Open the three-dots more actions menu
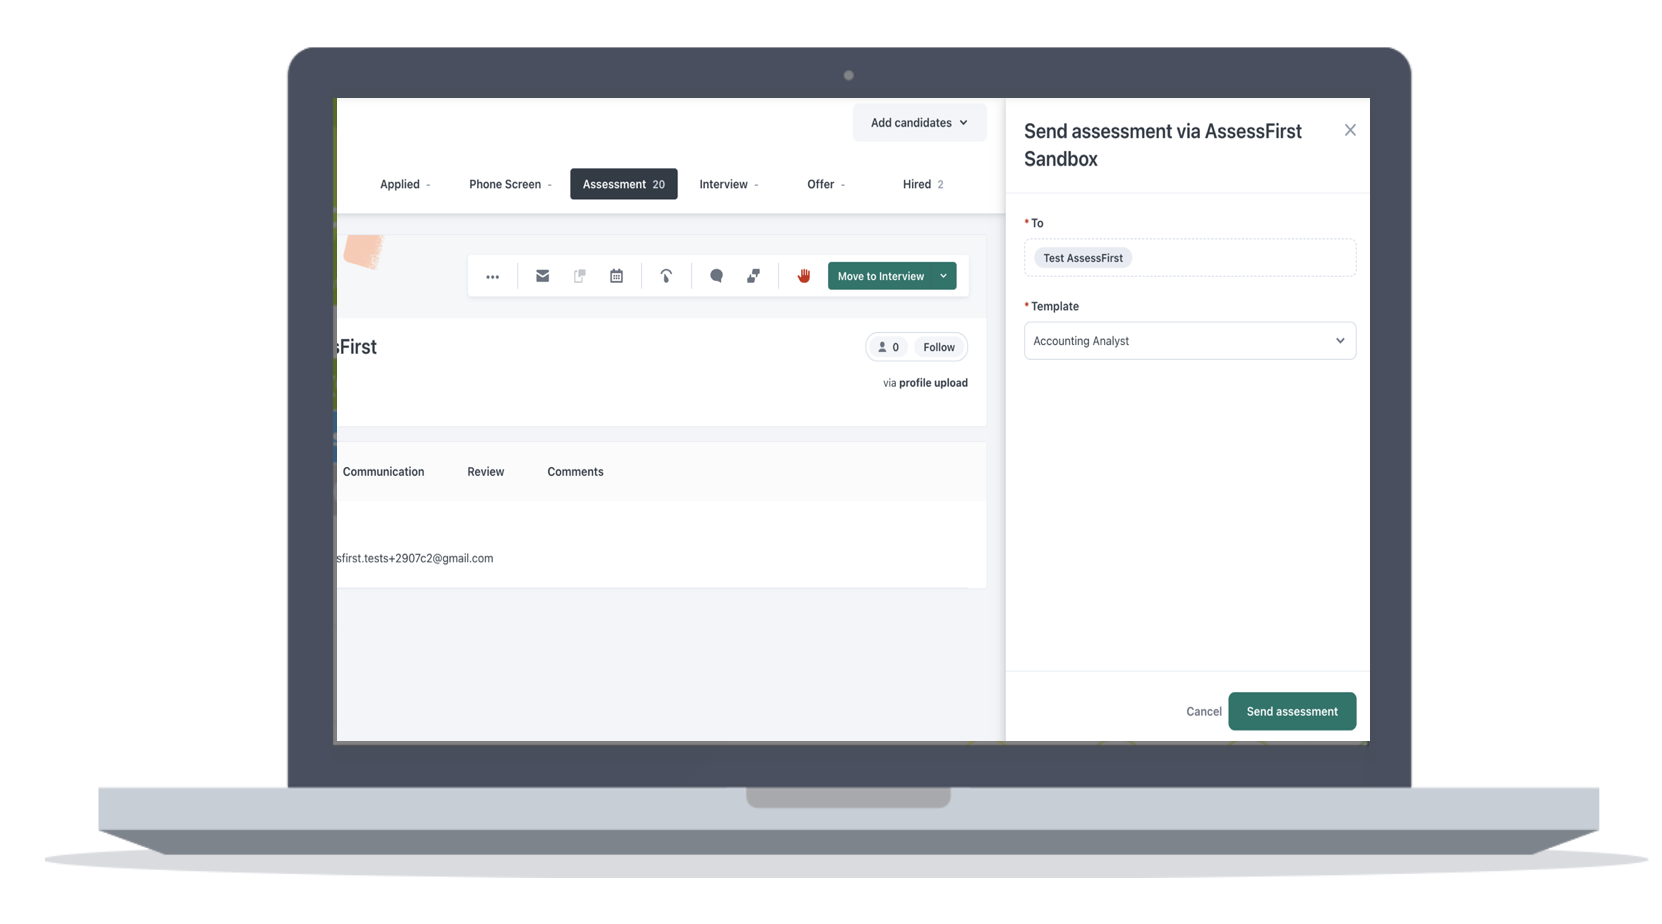The width and height of the screenshot is (1662, 924). (492, 277)
